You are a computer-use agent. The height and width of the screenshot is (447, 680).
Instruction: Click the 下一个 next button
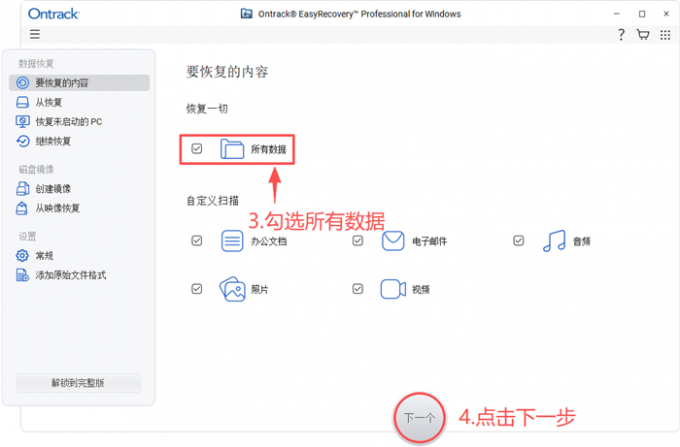(419, 418)
